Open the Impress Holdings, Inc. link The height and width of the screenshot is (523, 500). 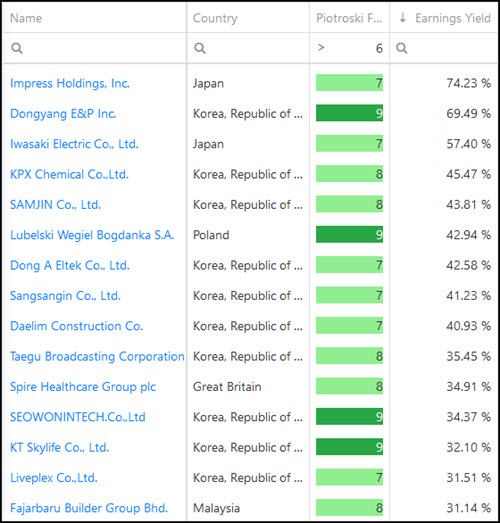pos(70,83)
